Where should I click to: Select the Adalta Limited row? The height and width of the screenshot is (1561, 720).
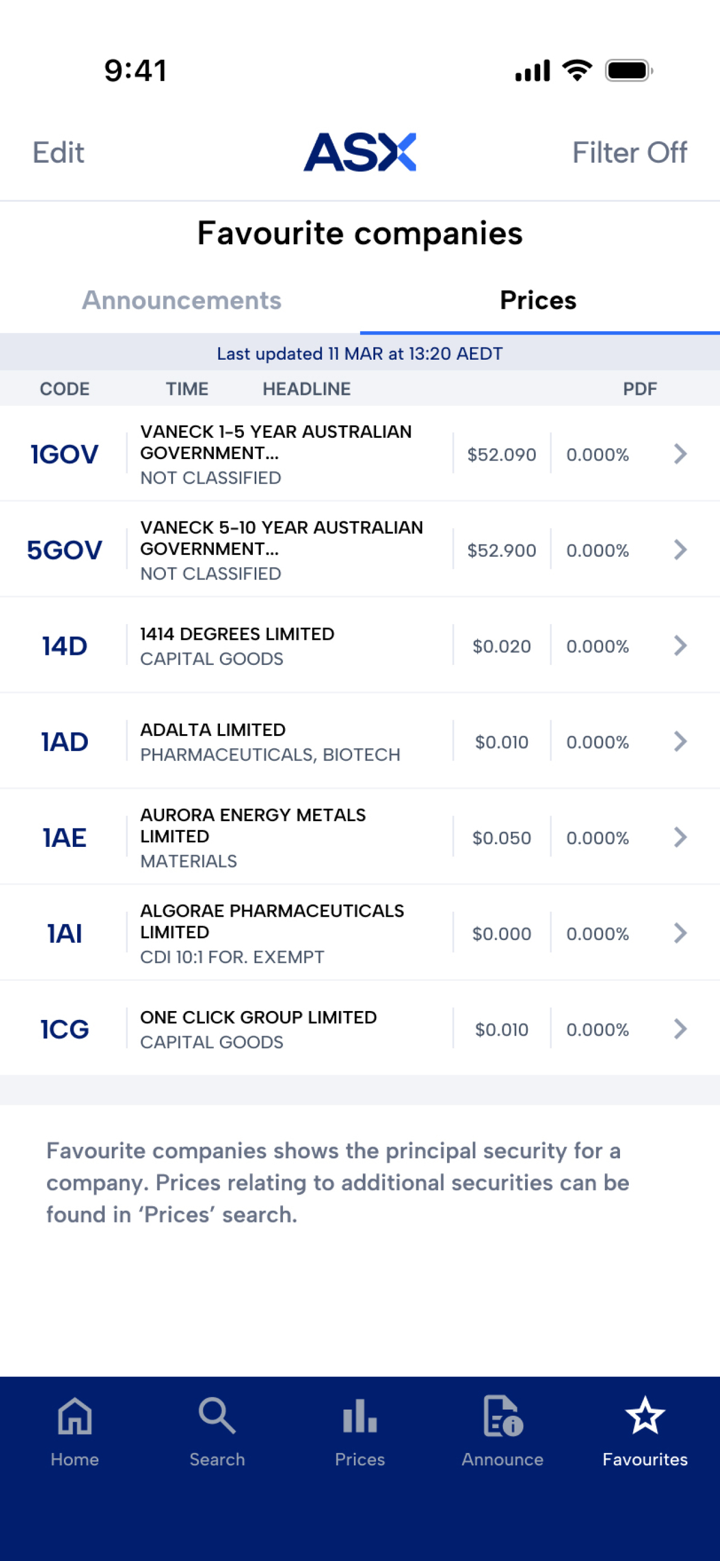(270, 742)
